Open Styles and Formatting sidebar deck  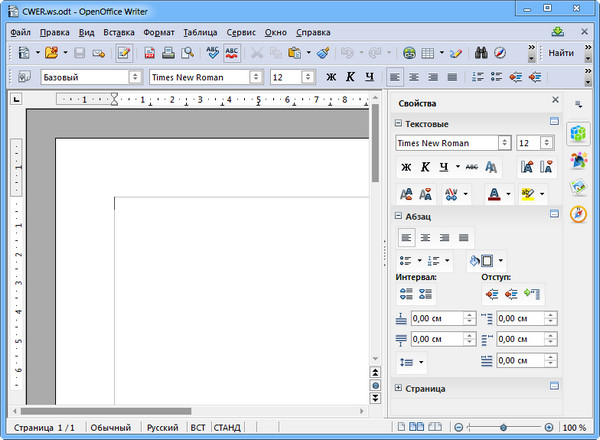point(578,160)
